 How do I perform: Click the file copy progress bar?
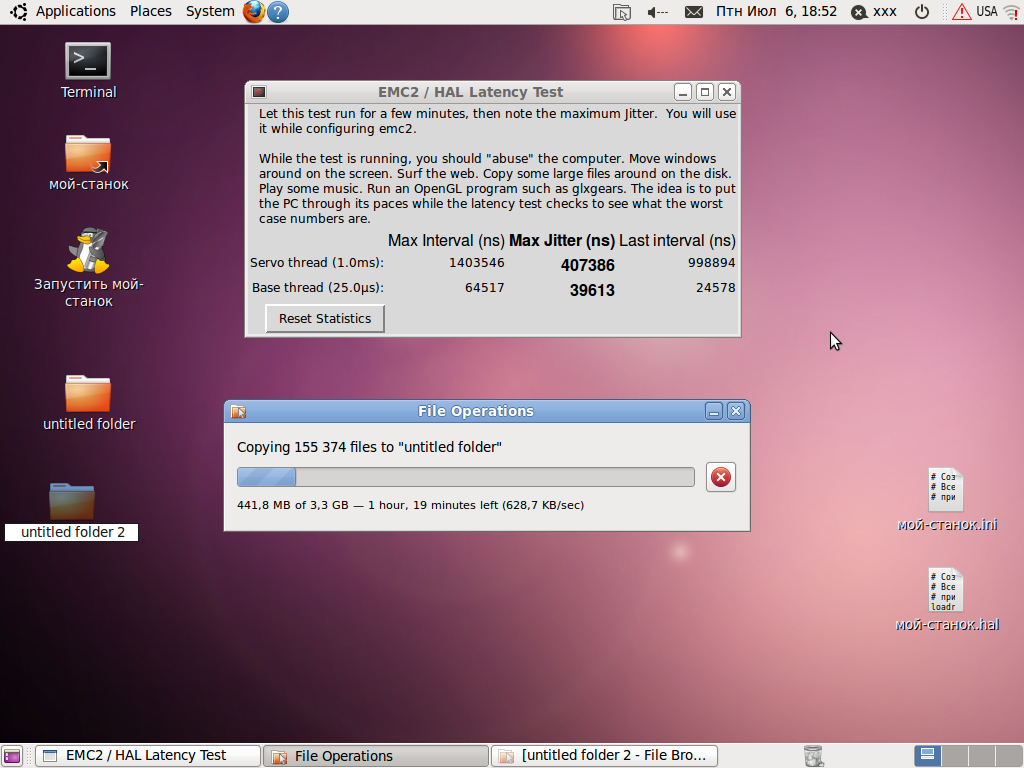tap(466, 477)
